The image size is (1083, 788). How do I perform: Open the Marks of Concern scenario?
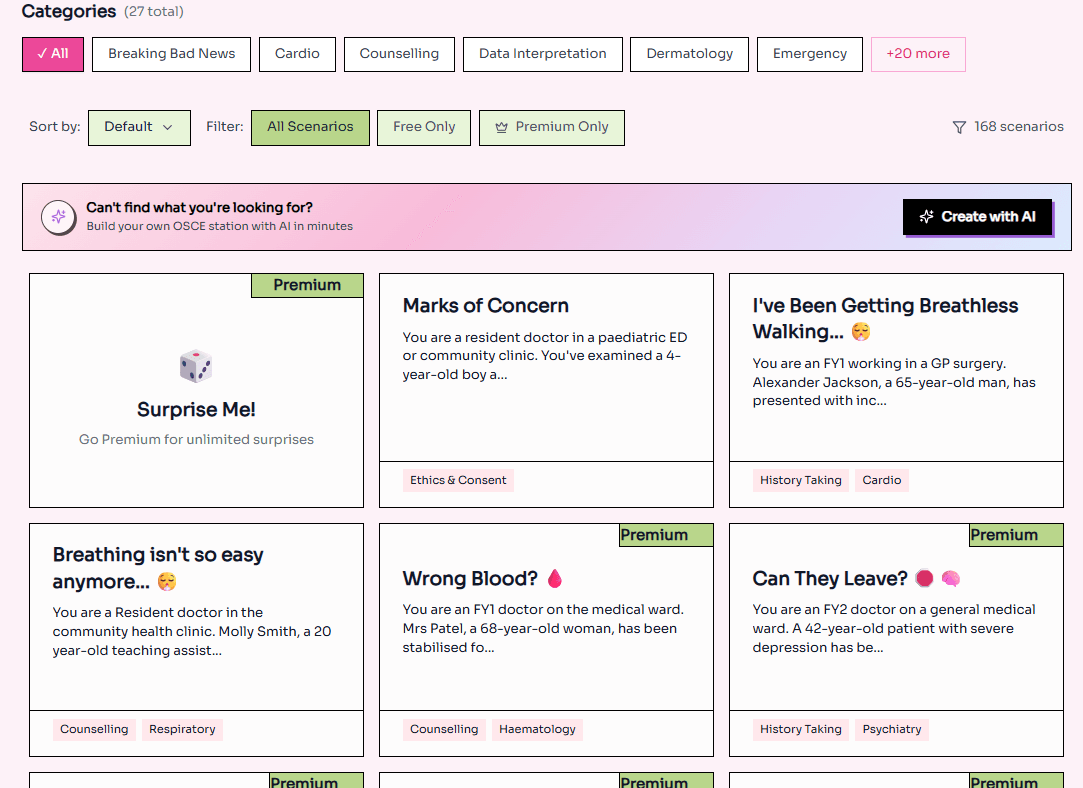tap(486, 306)
